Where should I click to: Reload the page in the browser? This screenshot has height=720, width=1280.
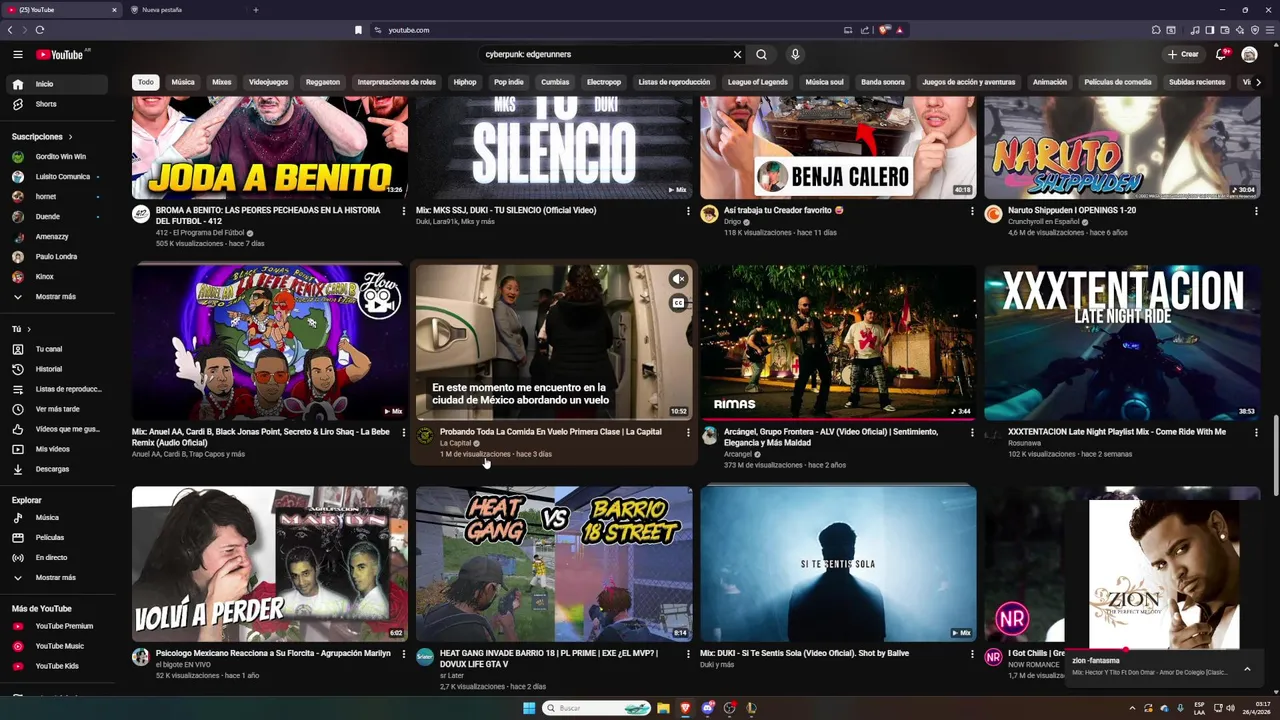[x=40, y=30]
